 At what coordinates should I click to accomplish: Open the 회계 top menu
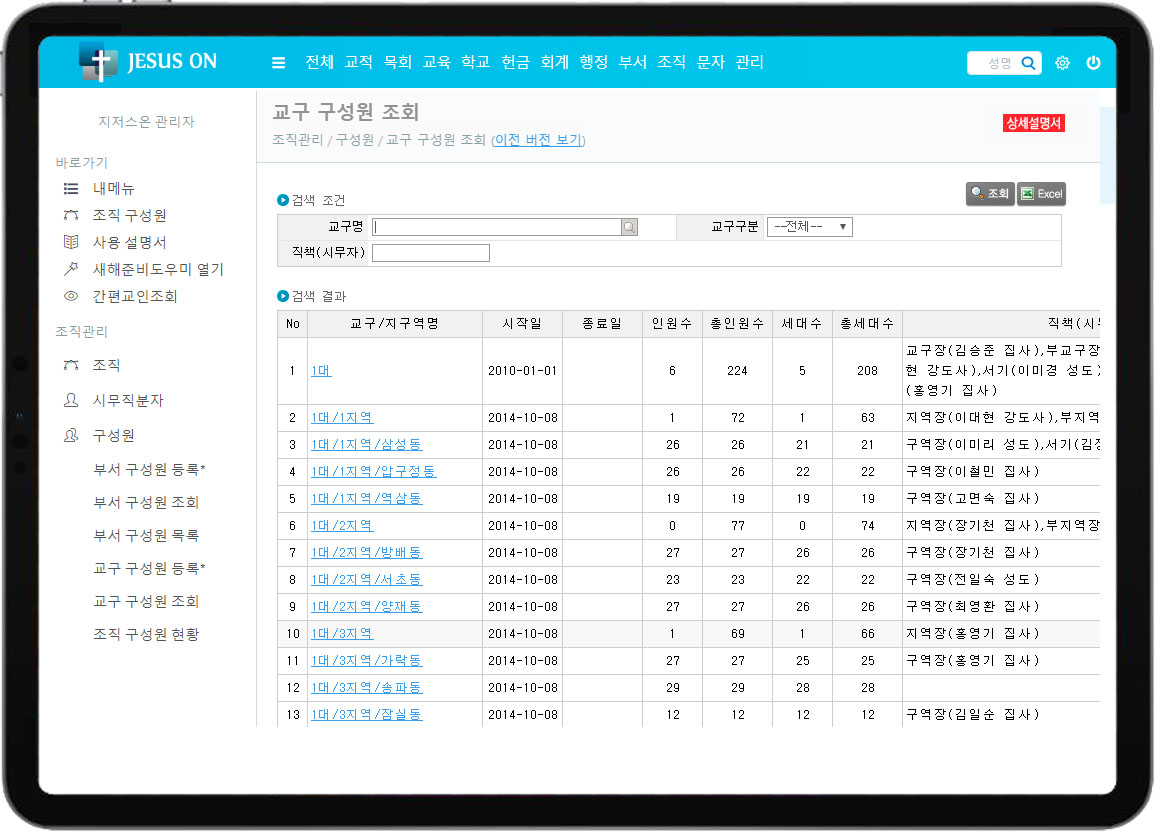pos(554,62)
